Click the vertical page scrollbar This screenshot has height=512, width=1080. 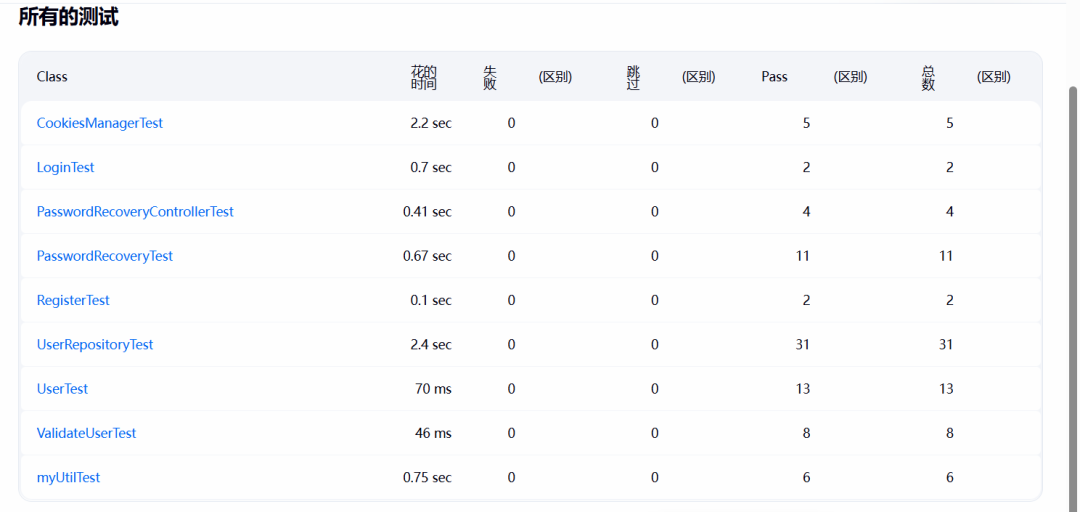click(x=1074, y=294)
